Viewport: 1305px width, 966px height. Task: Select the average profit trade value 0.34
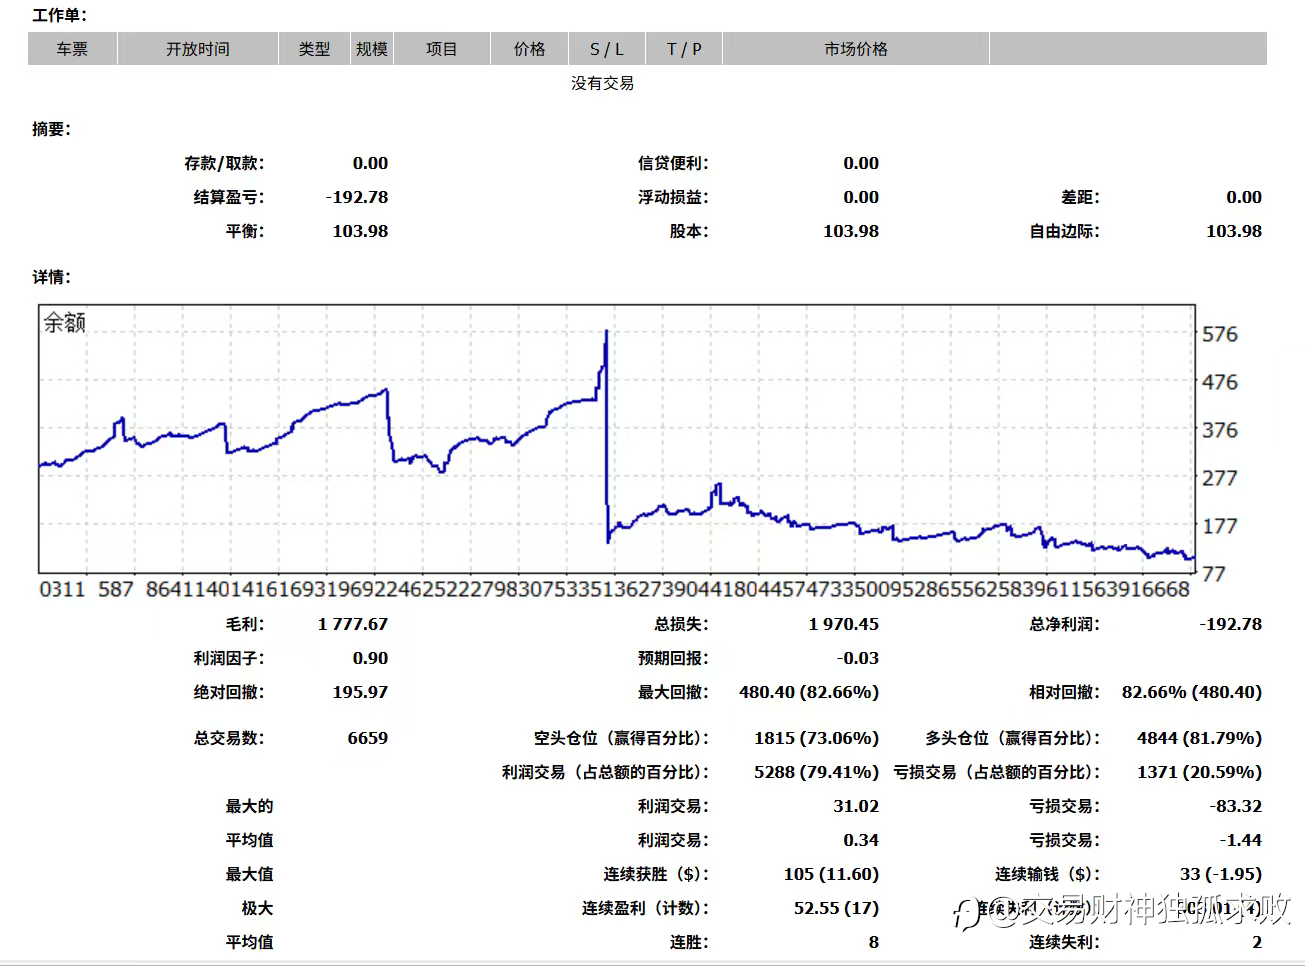(861, 840)
